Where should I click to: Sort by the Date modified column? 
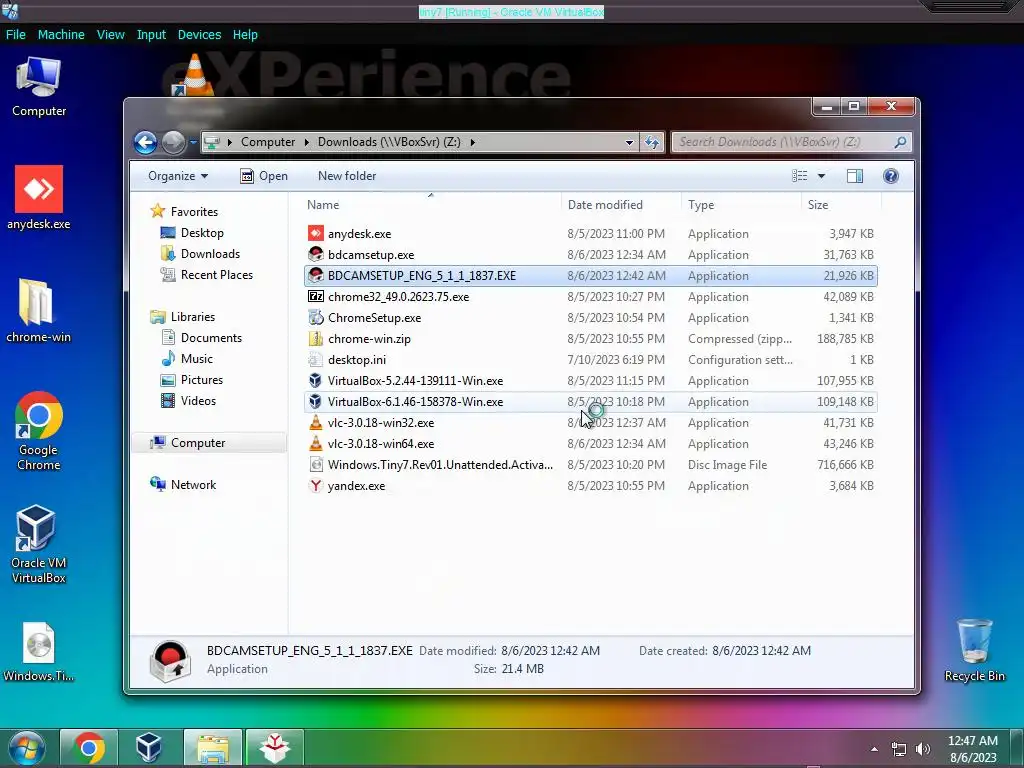(x=621, y=204)
